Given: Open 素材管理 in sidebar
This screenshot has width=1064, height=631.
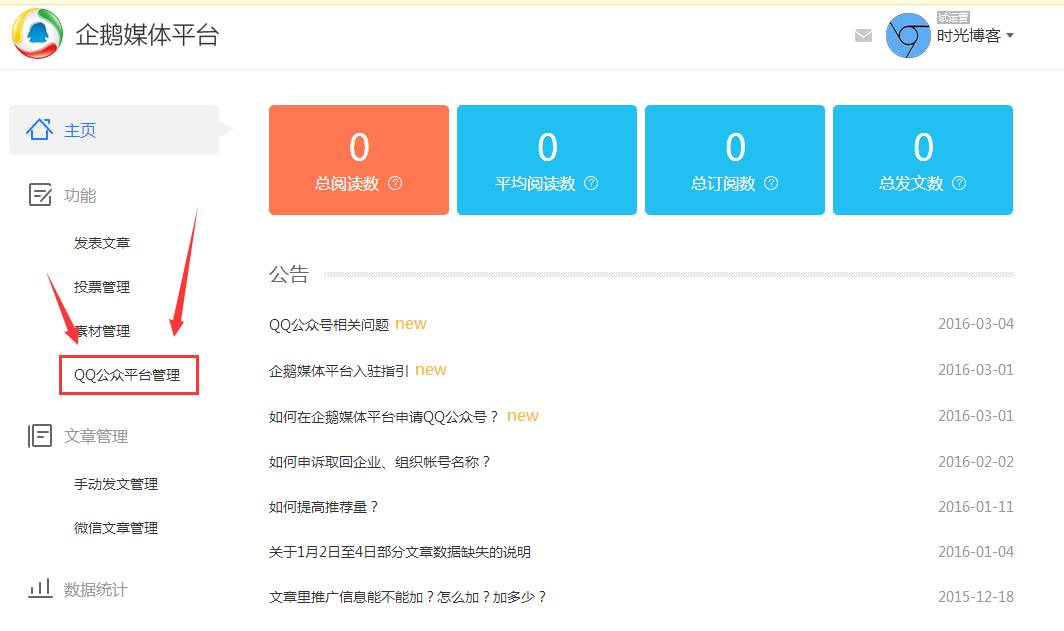Looking at the screenshot, I should 102,331.
